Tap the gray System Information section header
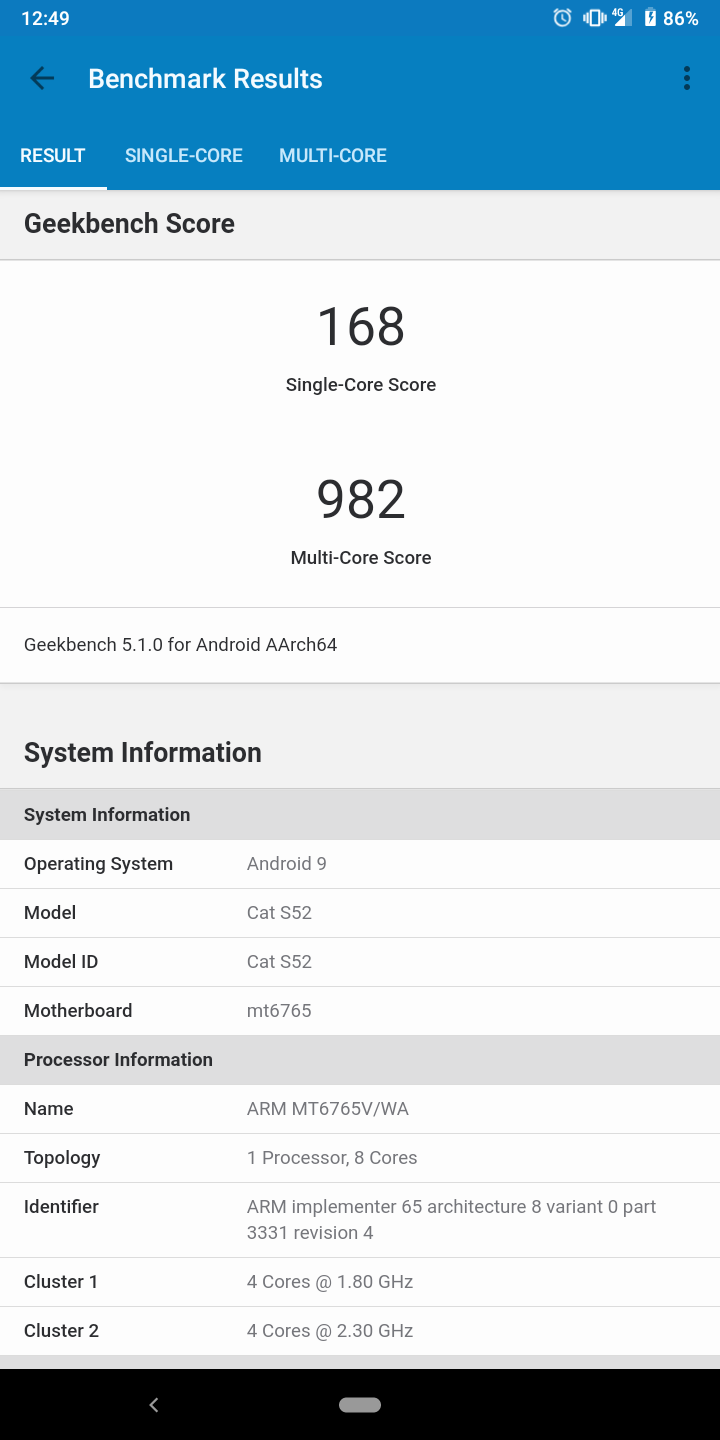Screen dimensions: 720x1440 pos(360,815)
